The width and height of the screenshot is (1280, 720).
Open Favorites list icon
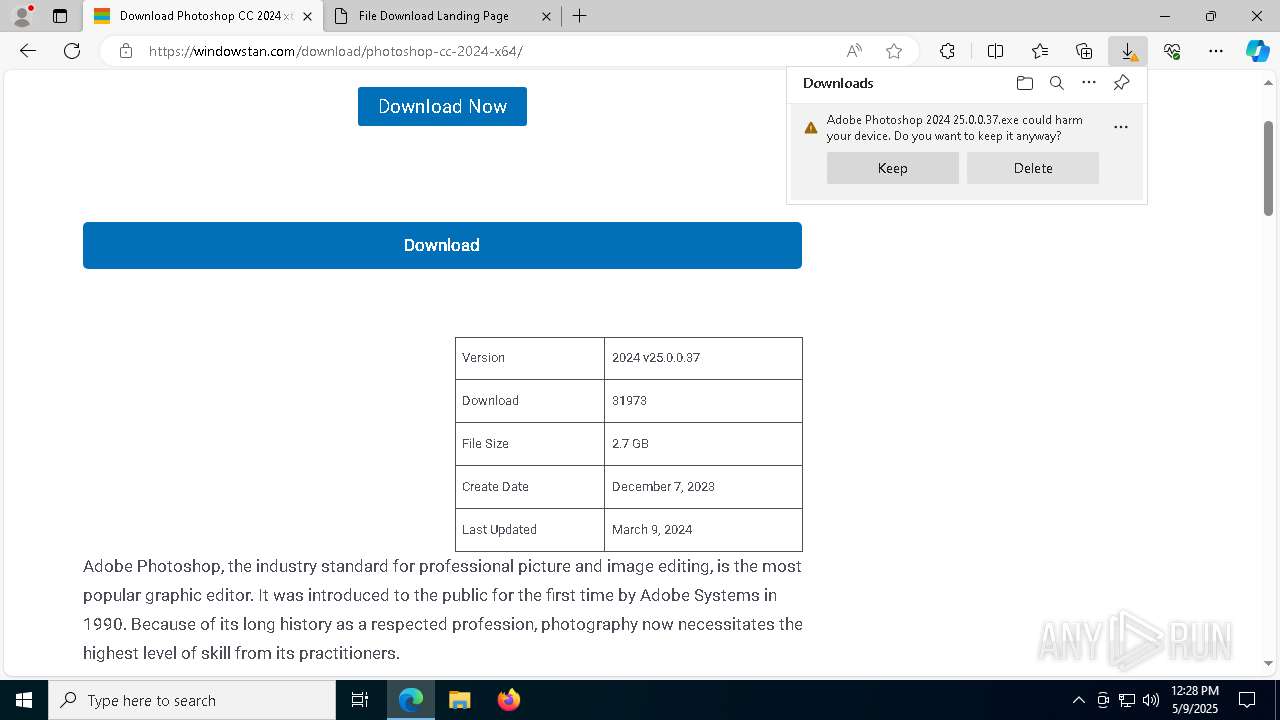(1040, 51)
